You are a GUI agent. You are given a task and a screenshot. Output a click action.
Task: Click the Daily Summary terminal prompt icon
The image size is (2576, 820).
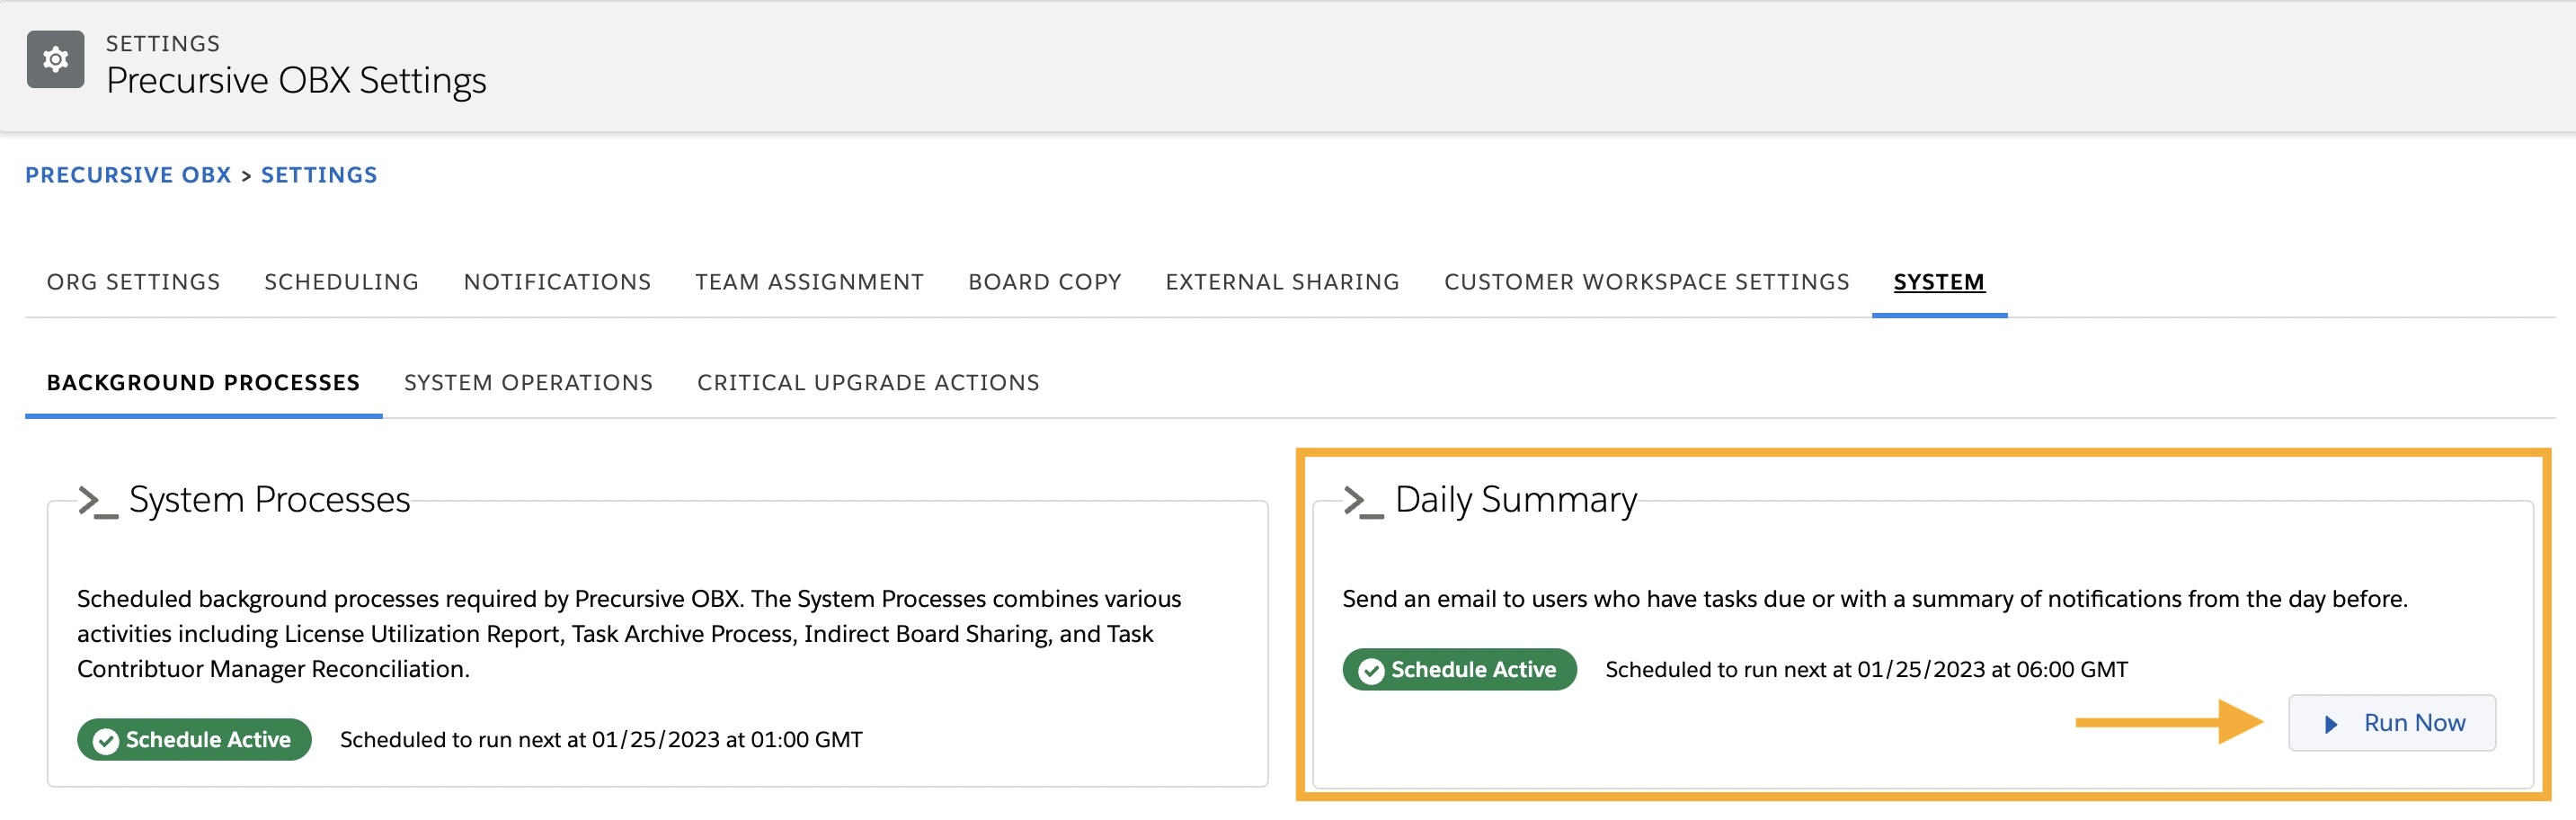coord(1364,501)
